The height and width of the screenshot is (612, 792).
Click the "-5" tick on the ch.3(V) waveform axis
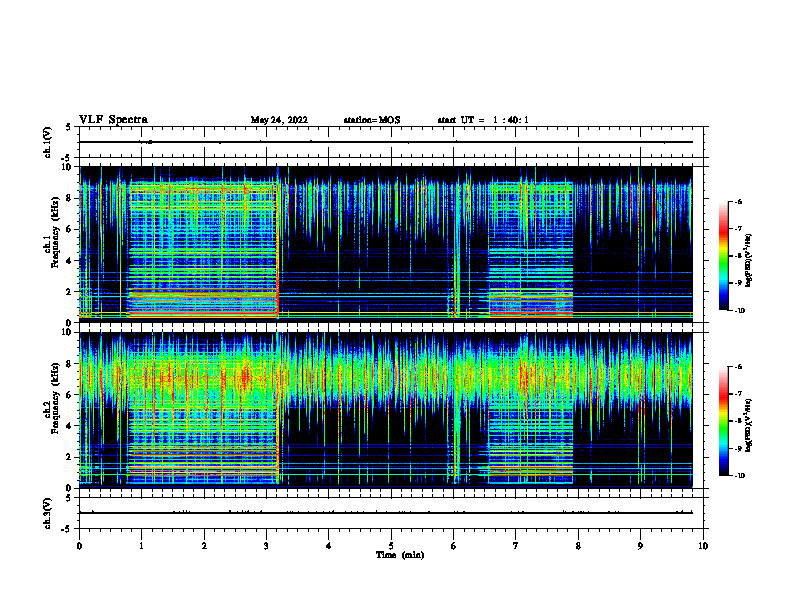pyautogui.click(x=67, y=529)
